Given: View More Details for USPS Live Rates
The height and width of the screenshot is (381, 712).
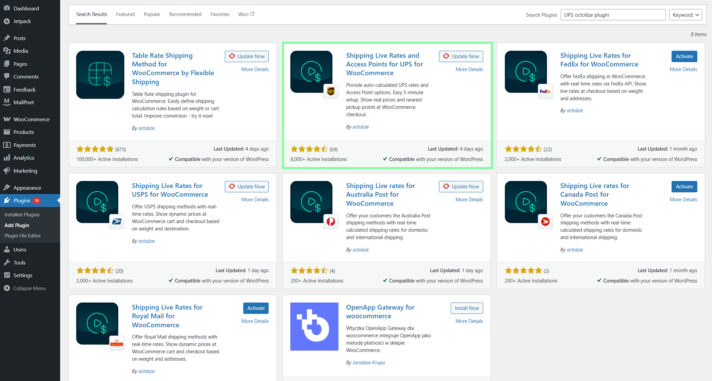Looking at the screenshot, I should (x=255, y=200).
